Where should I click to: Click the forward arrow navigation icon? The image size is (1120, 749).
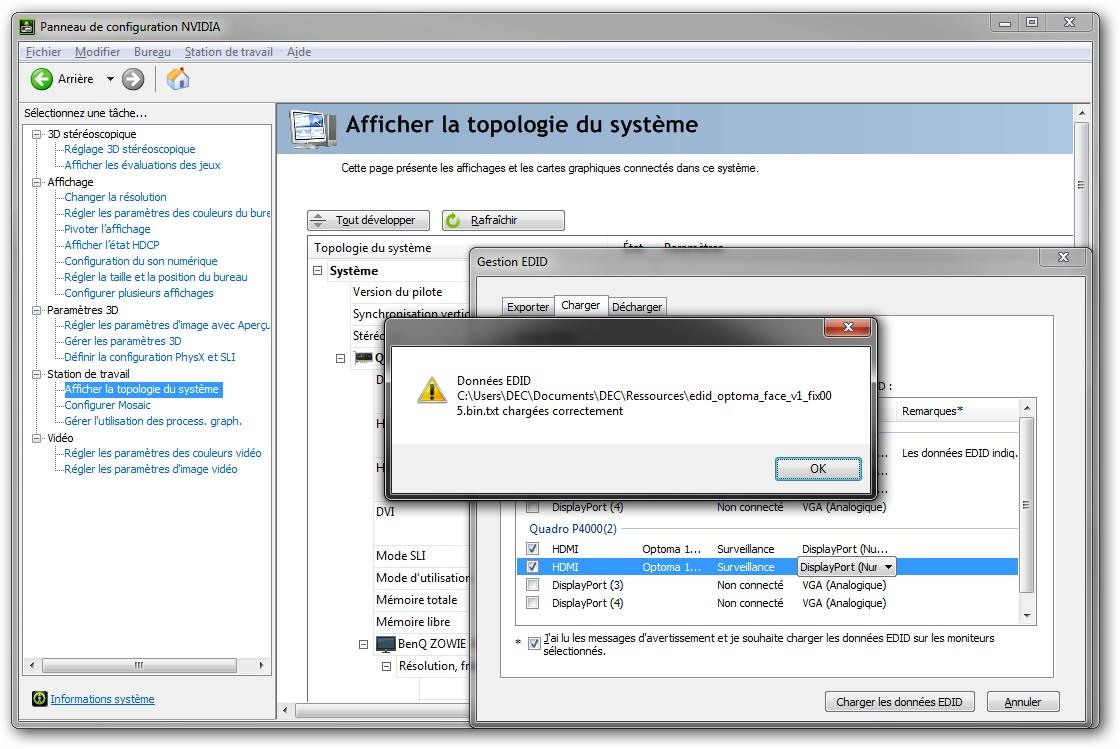point(133,79)
